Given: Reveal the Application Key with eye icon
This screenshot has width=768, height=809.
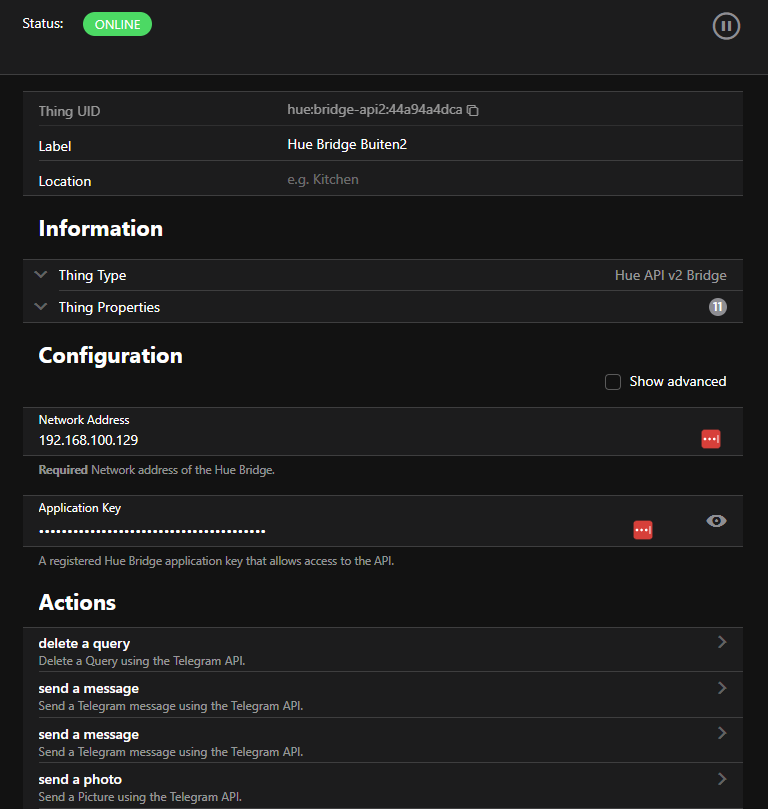Looking at the screenshot, I should [x=716, y=520].
